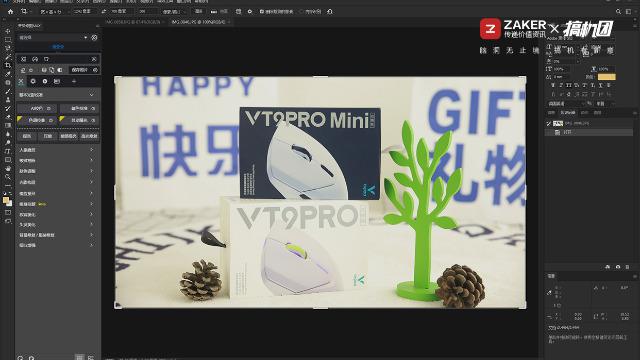The width and height of the screenshot is (640, 360).
Task: Toggle delete cropped pixels checkbox
Action: (262, 11)
